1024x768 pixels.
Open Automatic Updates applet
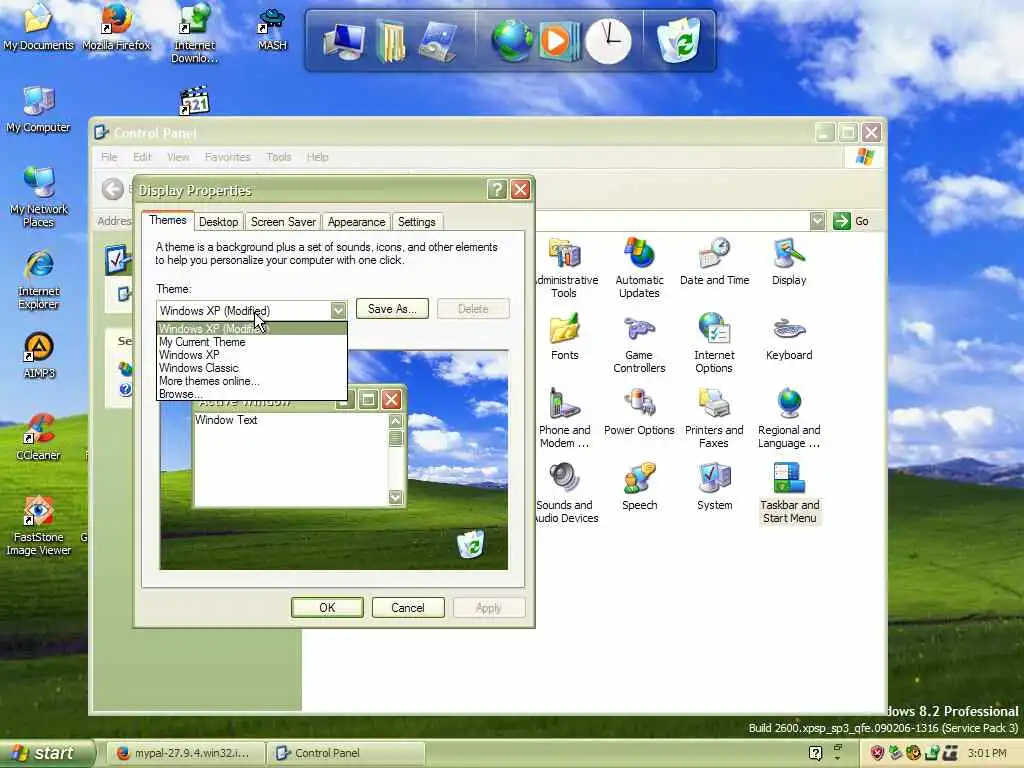tap(639, 268)
